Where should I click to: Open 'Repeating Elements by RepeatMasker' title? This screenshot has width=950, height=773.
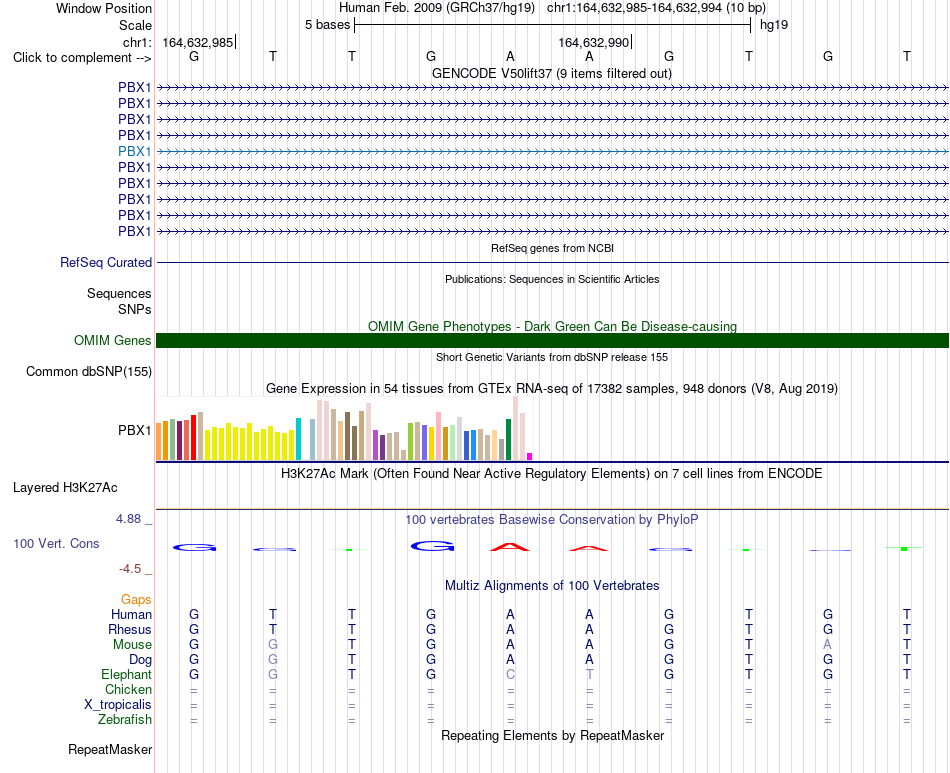[x=553, y=735]
